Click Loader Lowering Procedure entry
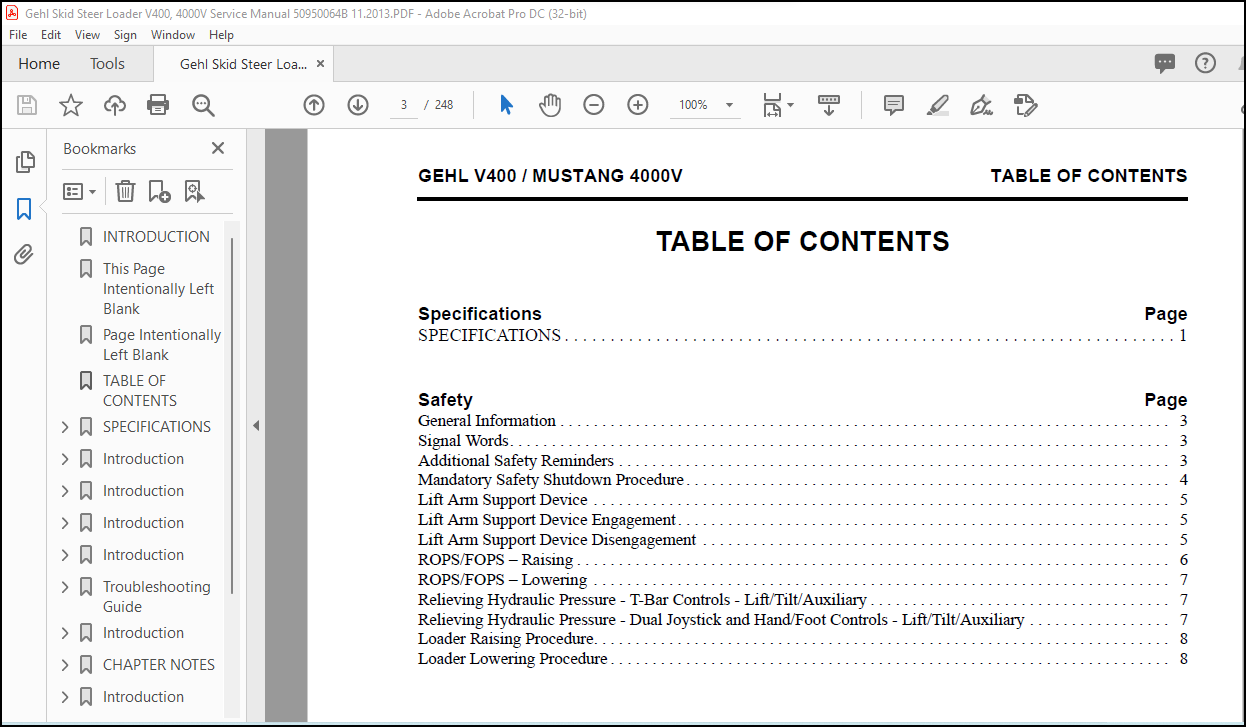Viewport: 1246px width, 727px height. click(802, 659)
